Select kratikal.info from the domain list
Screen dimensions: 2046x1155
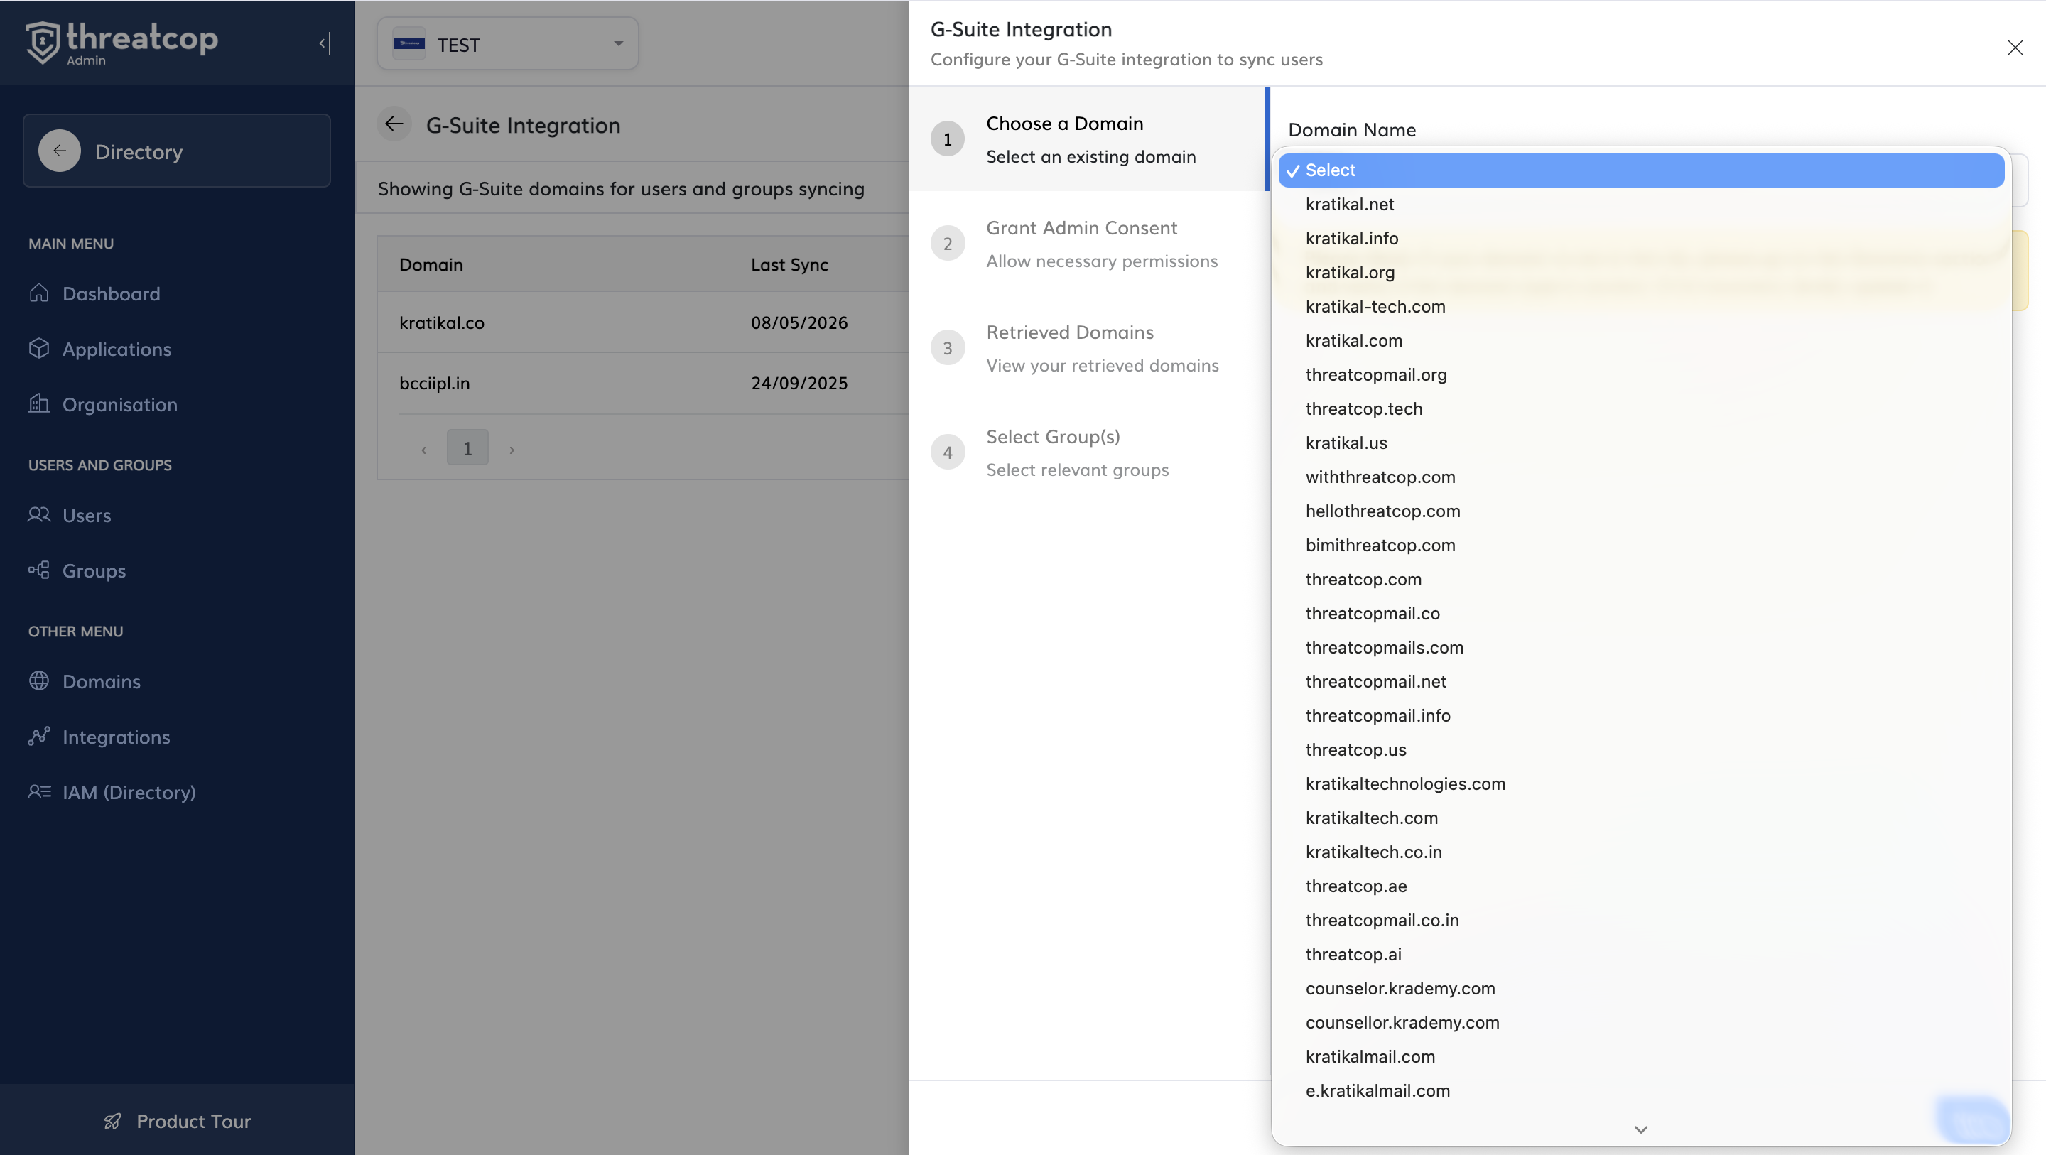[x=1641, y=238]
